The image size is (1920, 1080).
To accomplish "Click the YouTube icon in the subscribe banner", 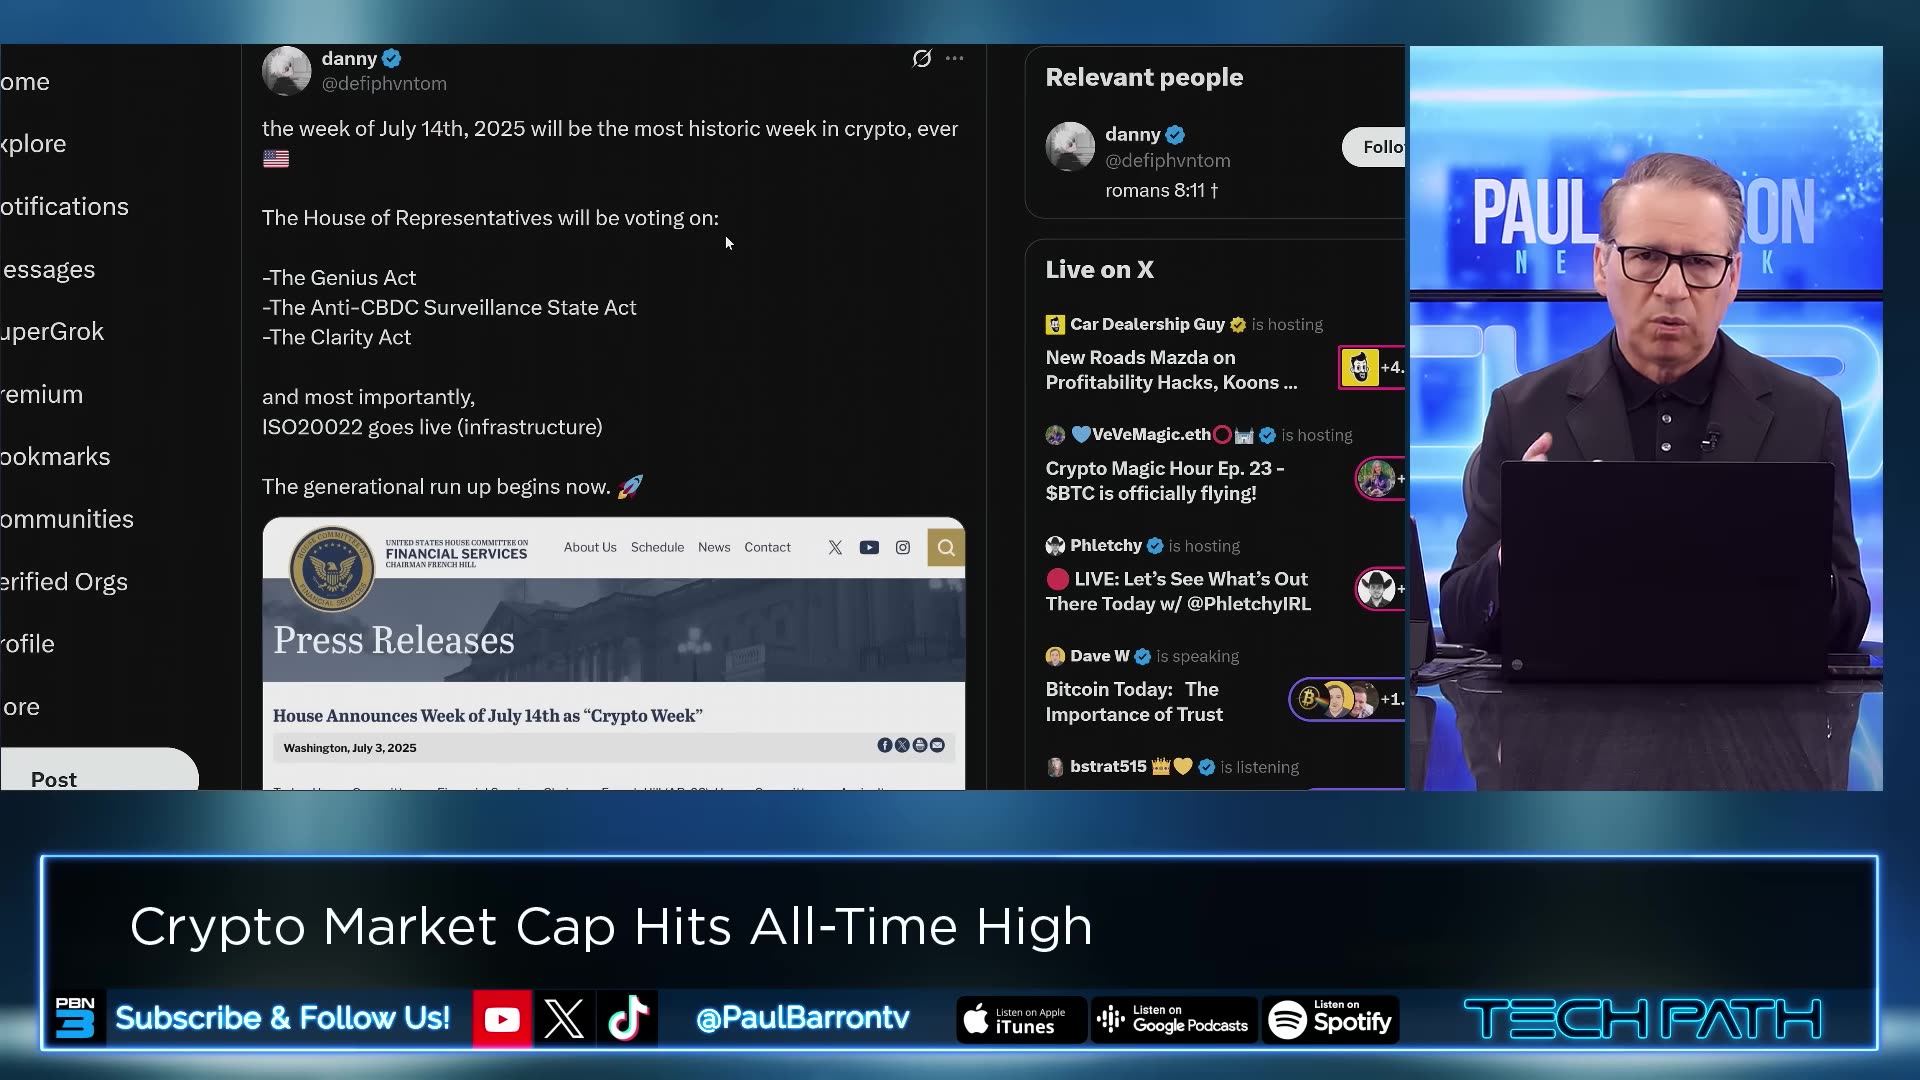I will pyautogui.click(x=502, y=1019).
